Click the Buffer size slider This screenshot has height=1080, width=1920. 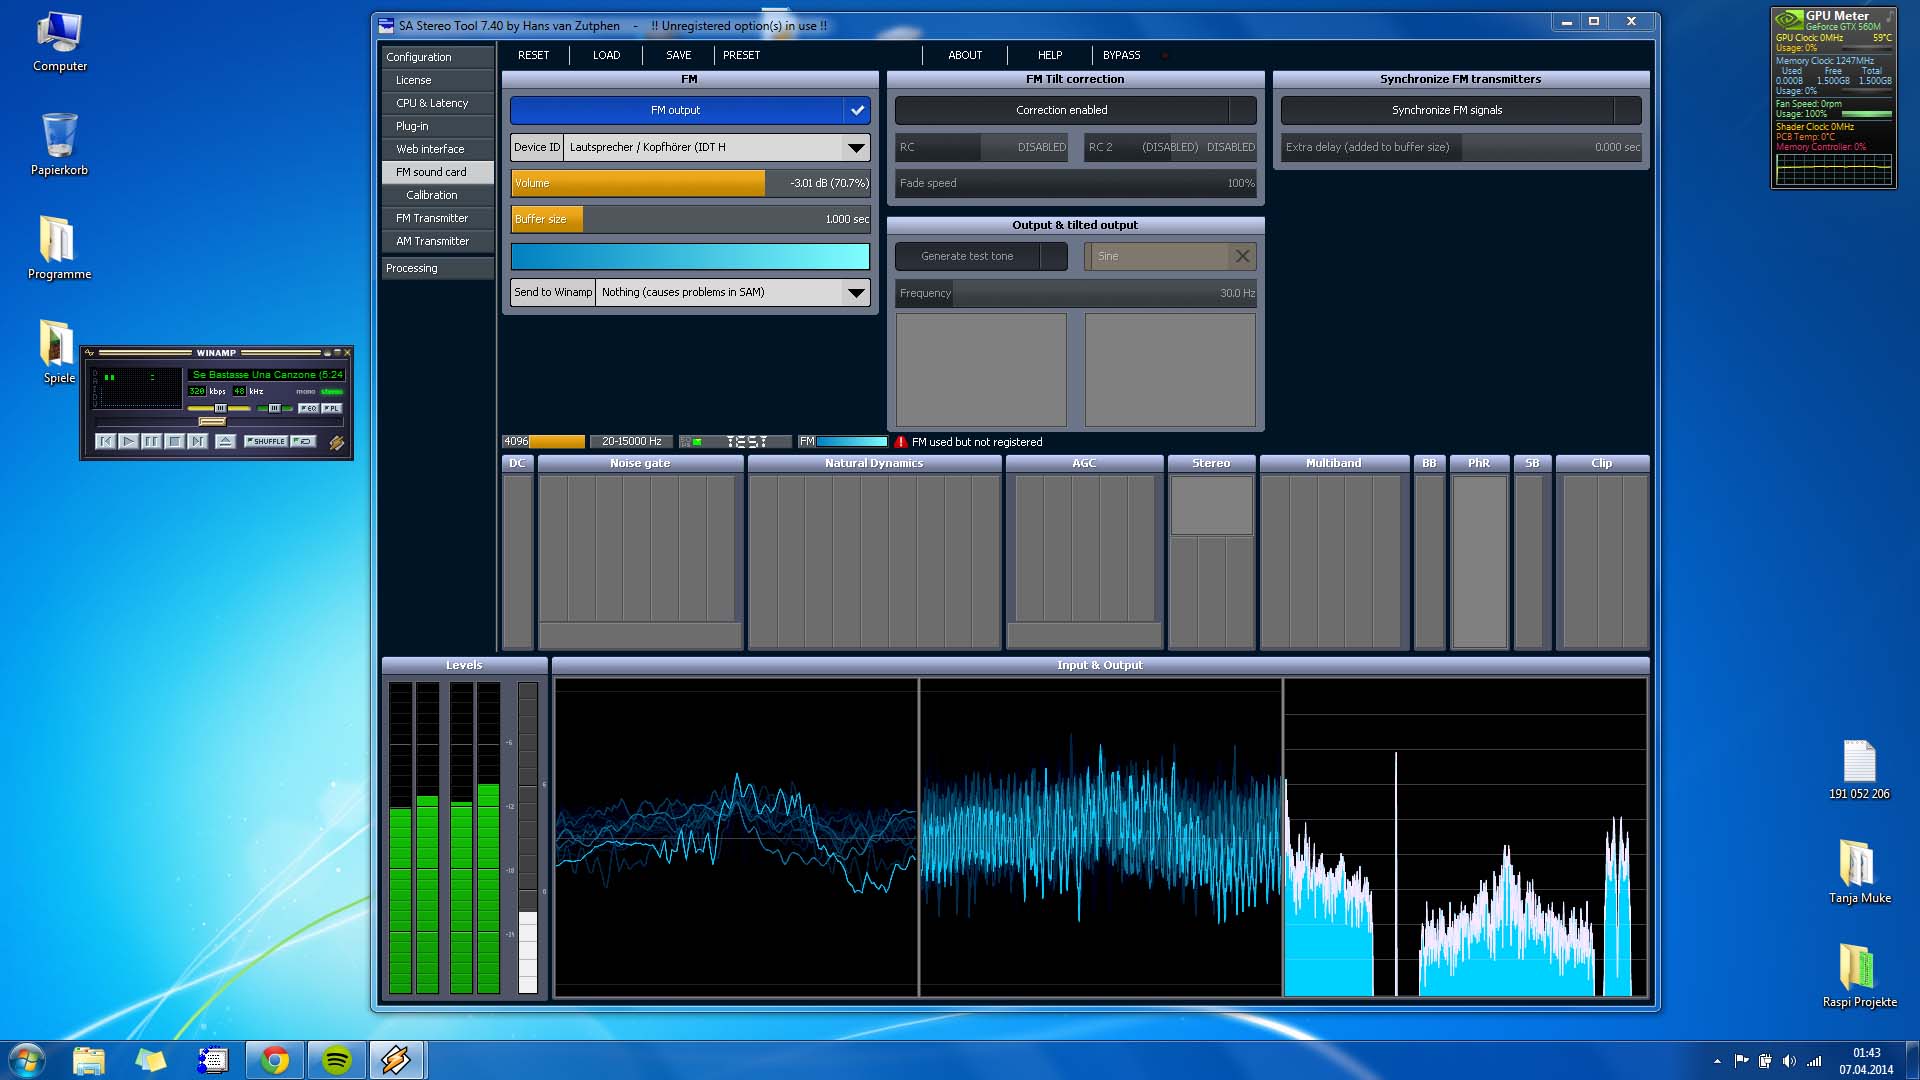coord(690,219)
